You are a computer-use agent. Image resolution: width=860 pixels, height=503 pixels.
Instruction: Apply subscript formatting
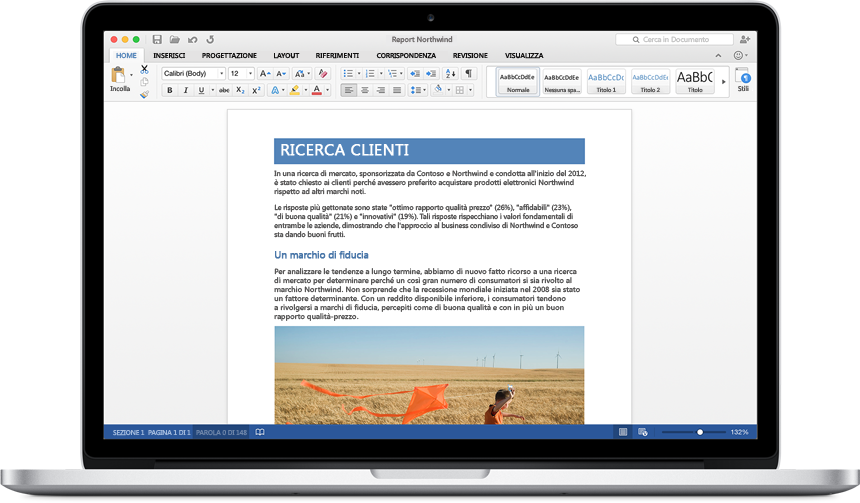point(240,91)
